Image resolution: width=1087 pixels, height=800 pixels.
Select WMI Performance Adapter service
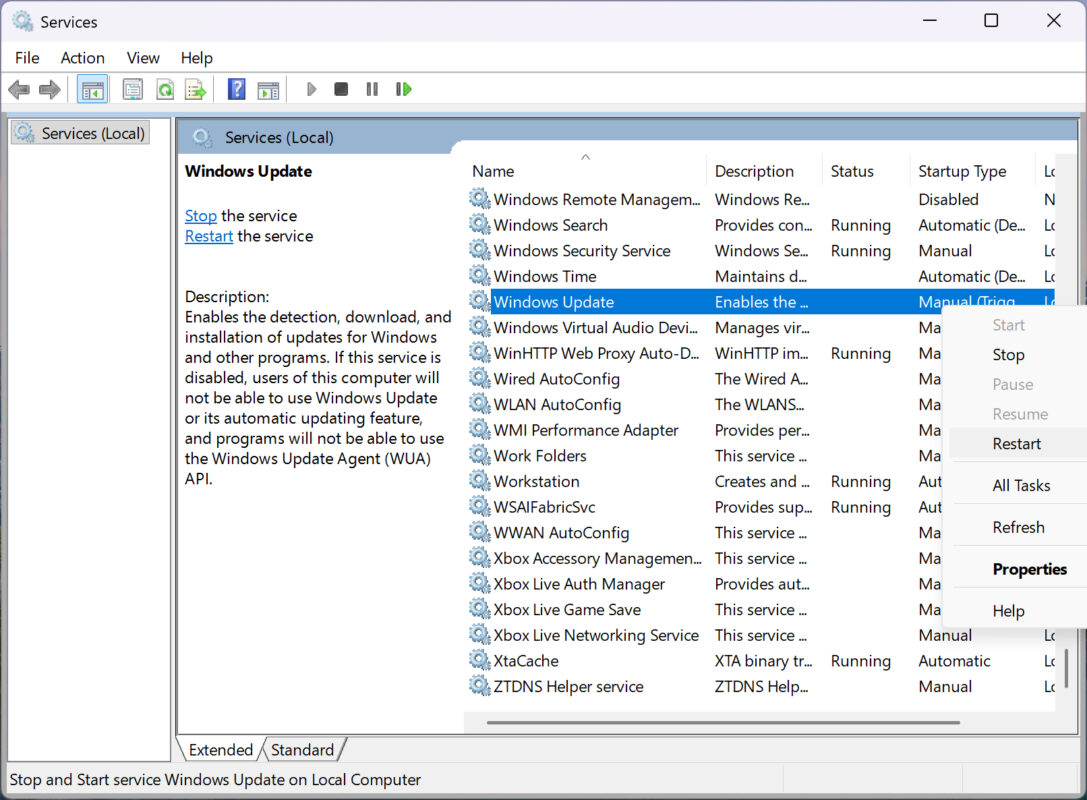point(704,430)
